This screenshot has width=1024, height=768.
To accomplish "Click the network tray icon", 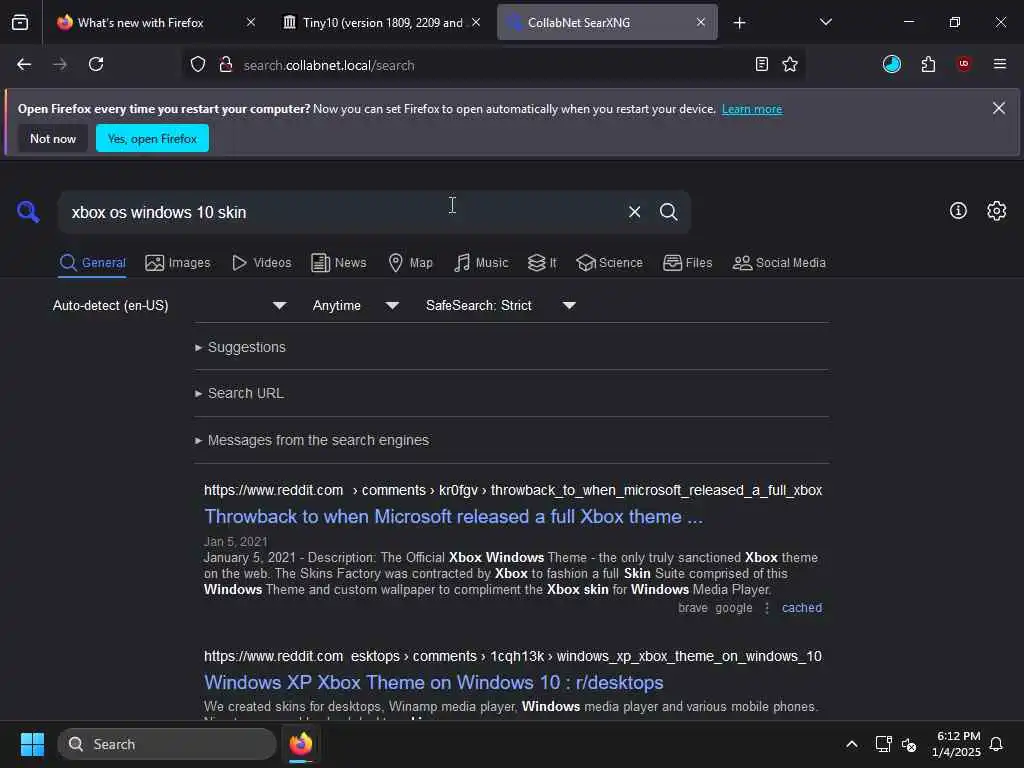I will 883,744.
